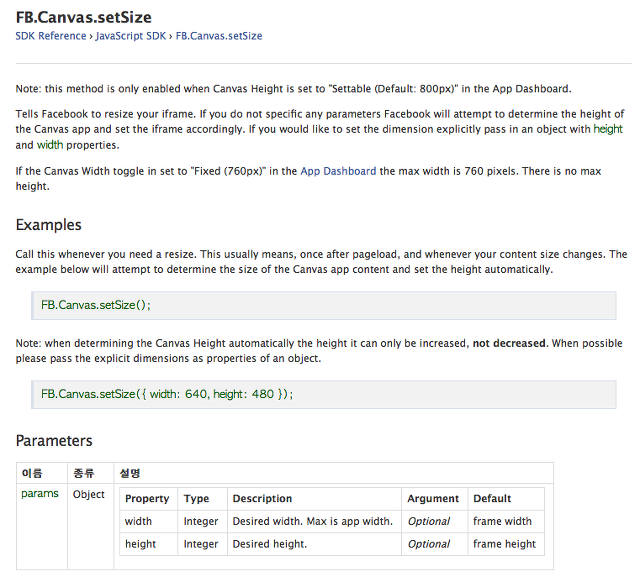Screen dimensions: 640x582
Task: Click Integer type in width row
Action: pos(201,522)
